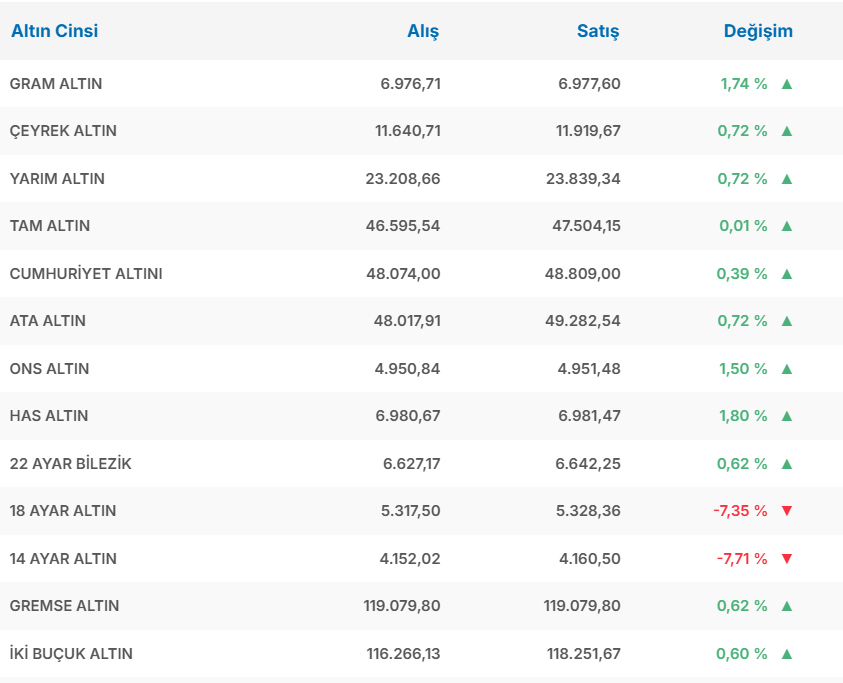Open the YARIM ALTIN details
The image size is (843, 683).
(x=57, y=179)
